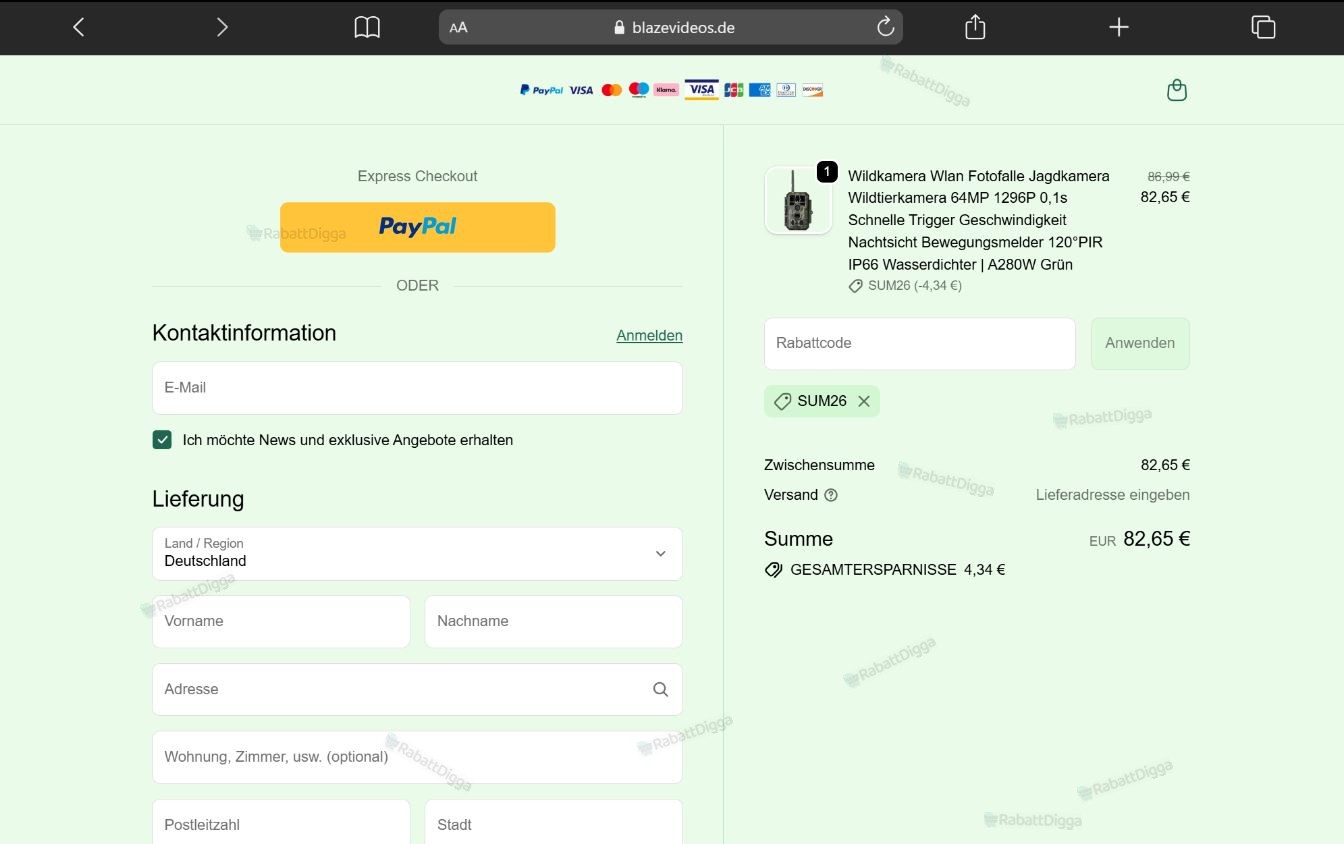Click the Mastercard payment logo
This screenshot has height=844, width=1344.
click(x=611, y=90)
